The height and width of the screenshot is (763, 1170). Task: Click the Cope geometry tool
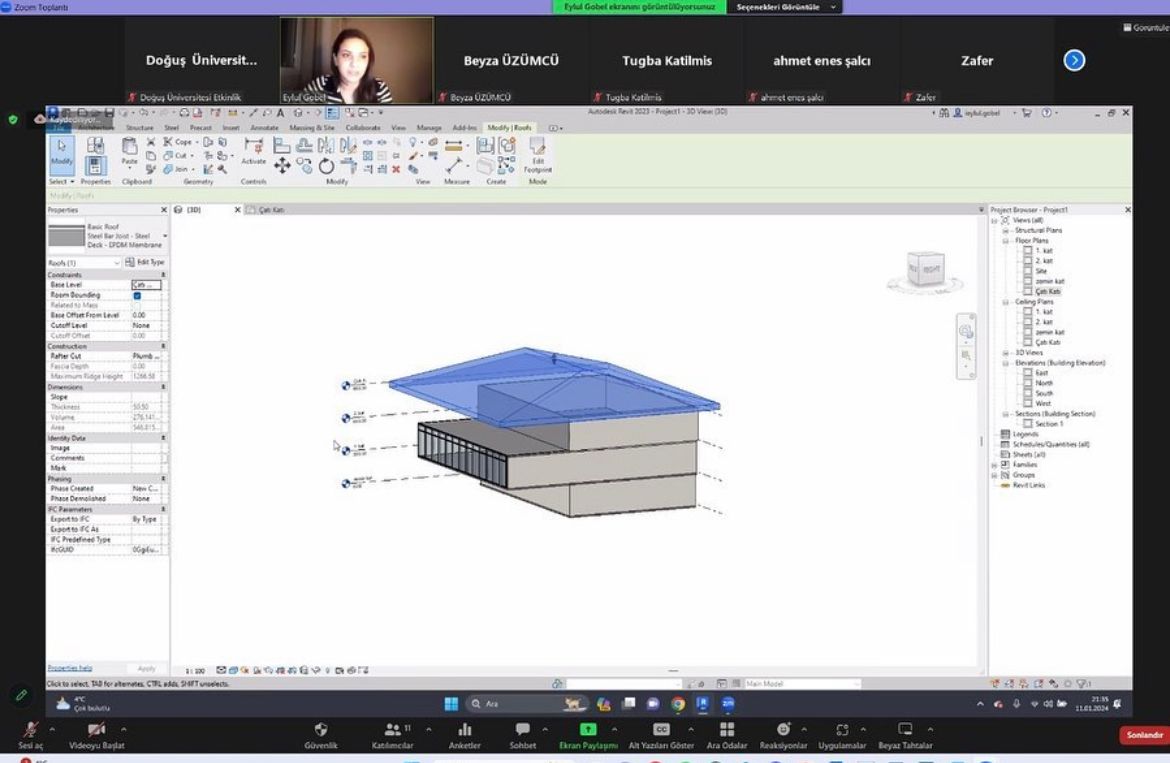pyautogui.click(x=178, y=142)
